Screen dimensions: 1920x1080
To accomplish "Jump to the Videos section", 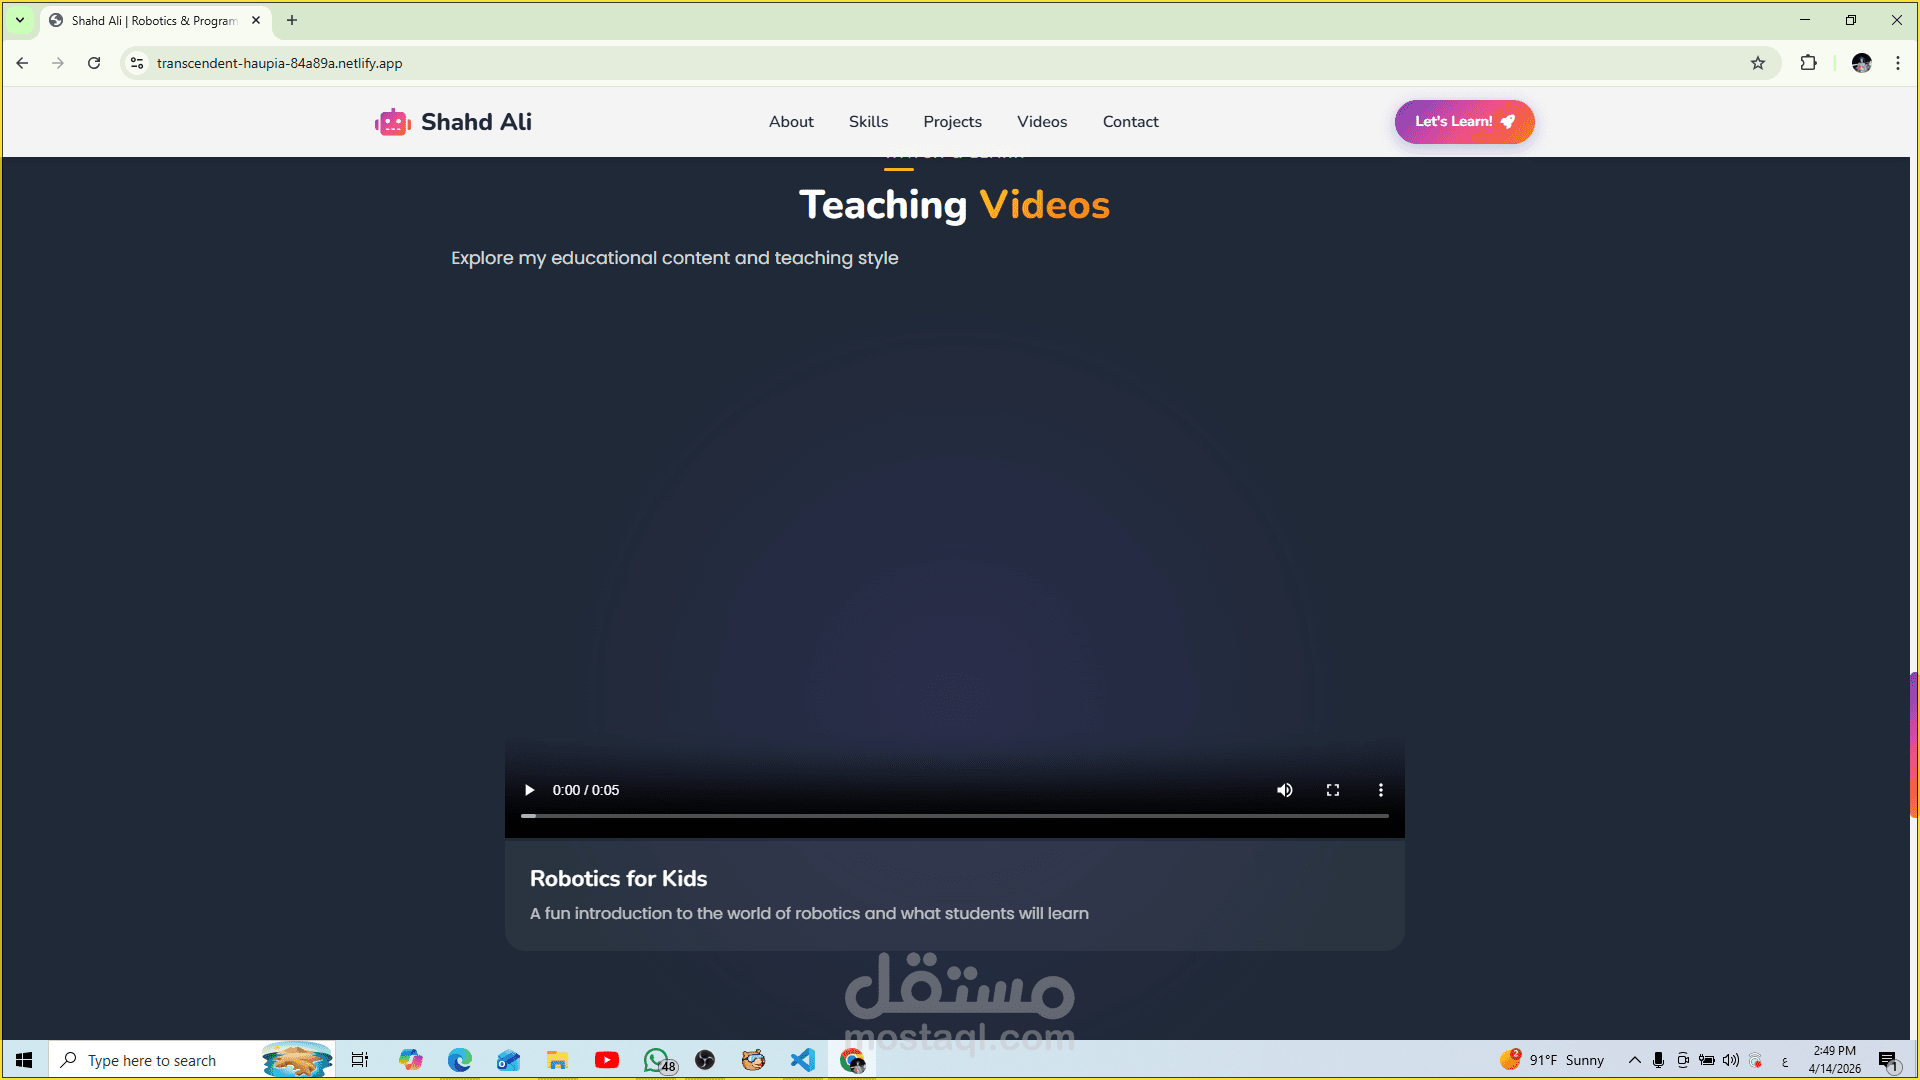I will click(x=1042, y=122).
